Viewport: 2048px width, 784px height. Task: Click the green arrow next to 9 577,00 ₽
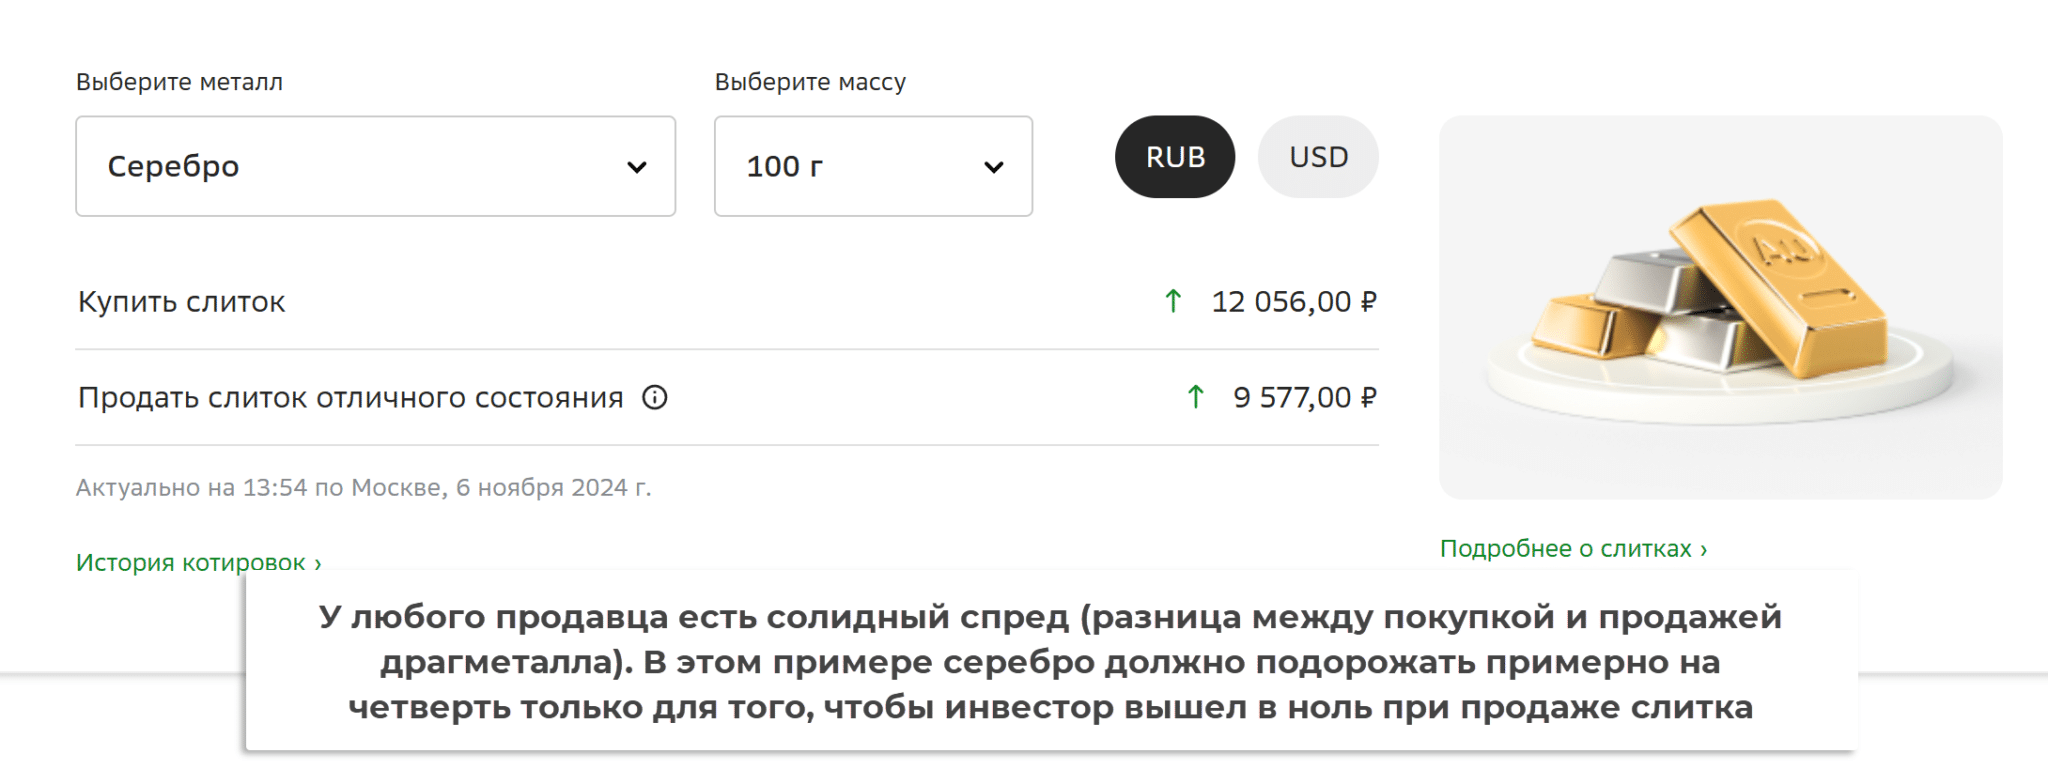pos(1195,397)
